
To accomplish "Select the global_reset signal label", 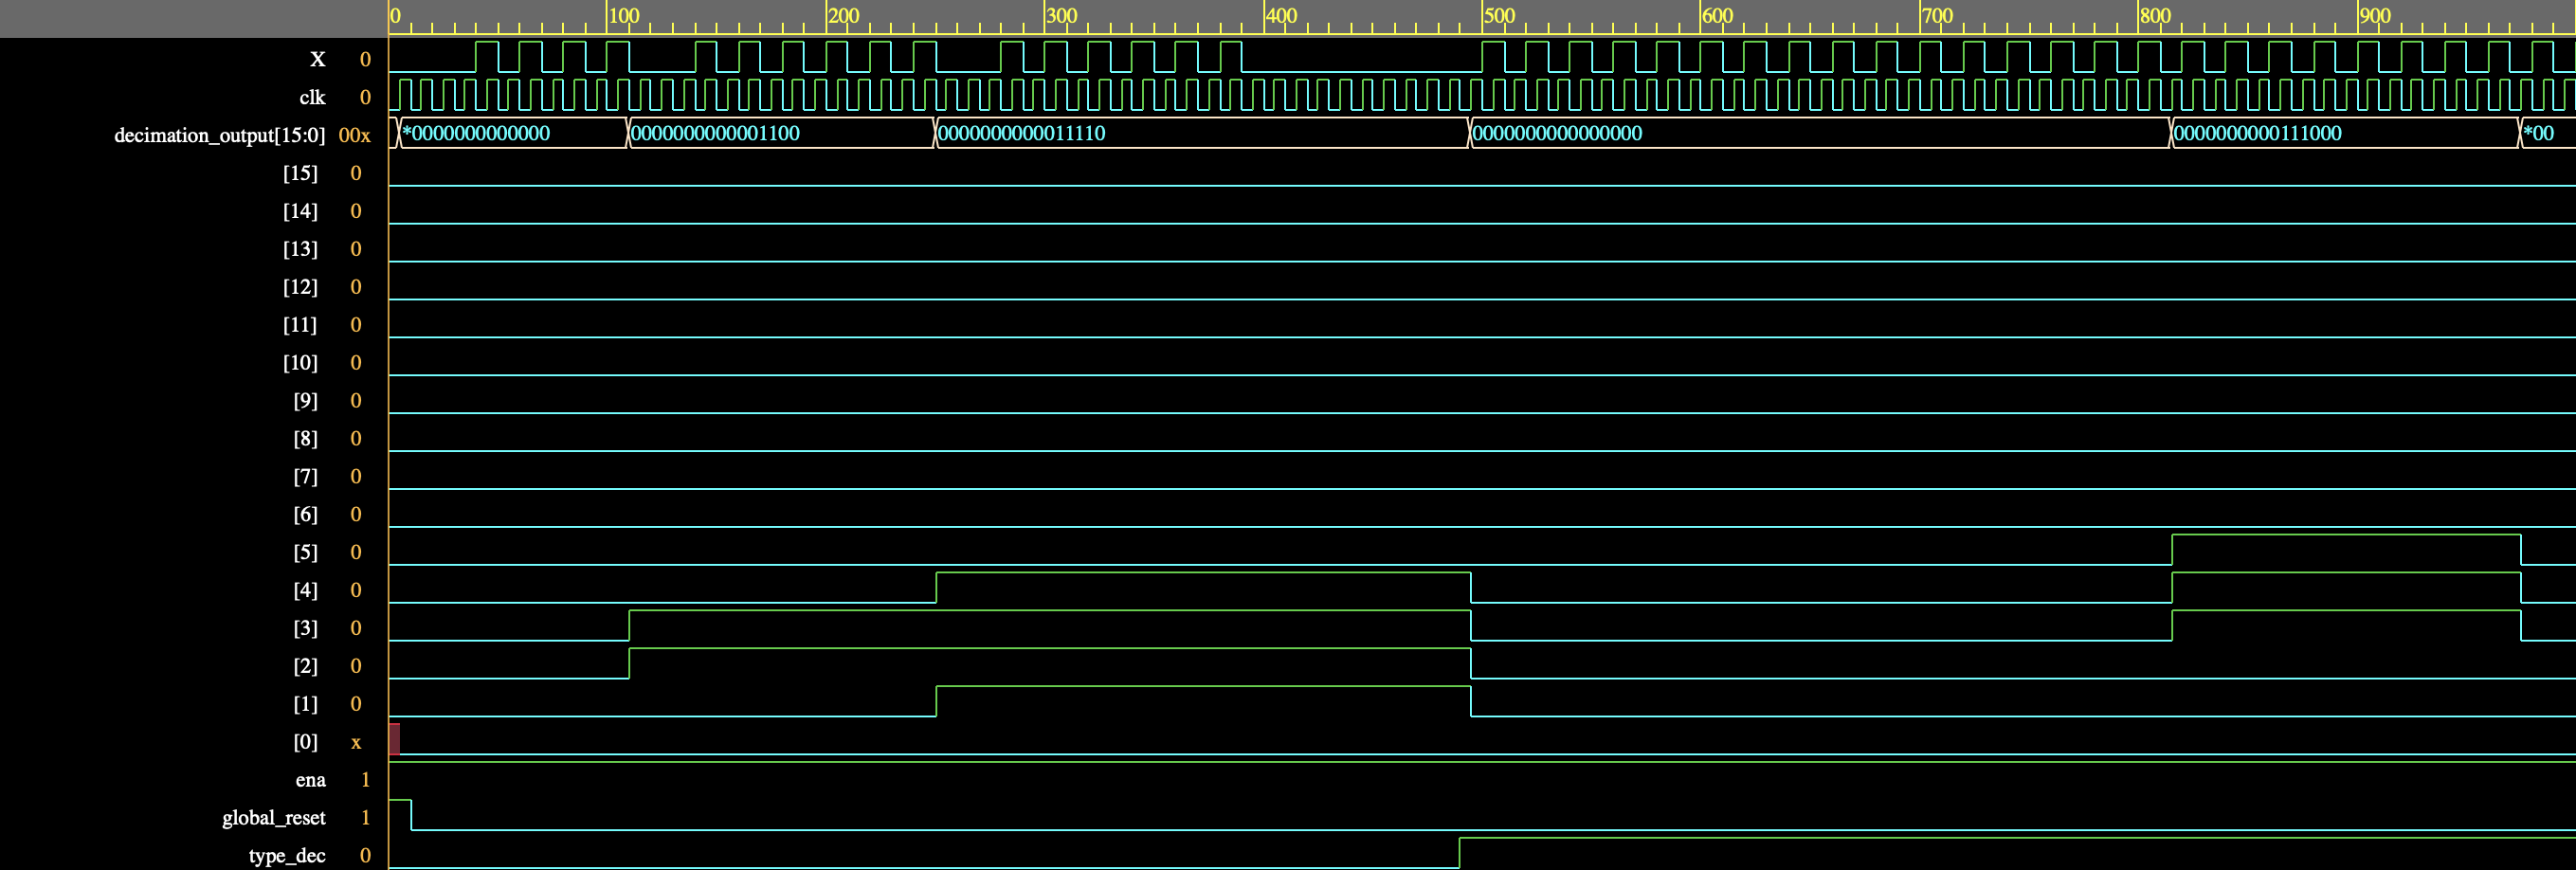I will click(274, 818).
